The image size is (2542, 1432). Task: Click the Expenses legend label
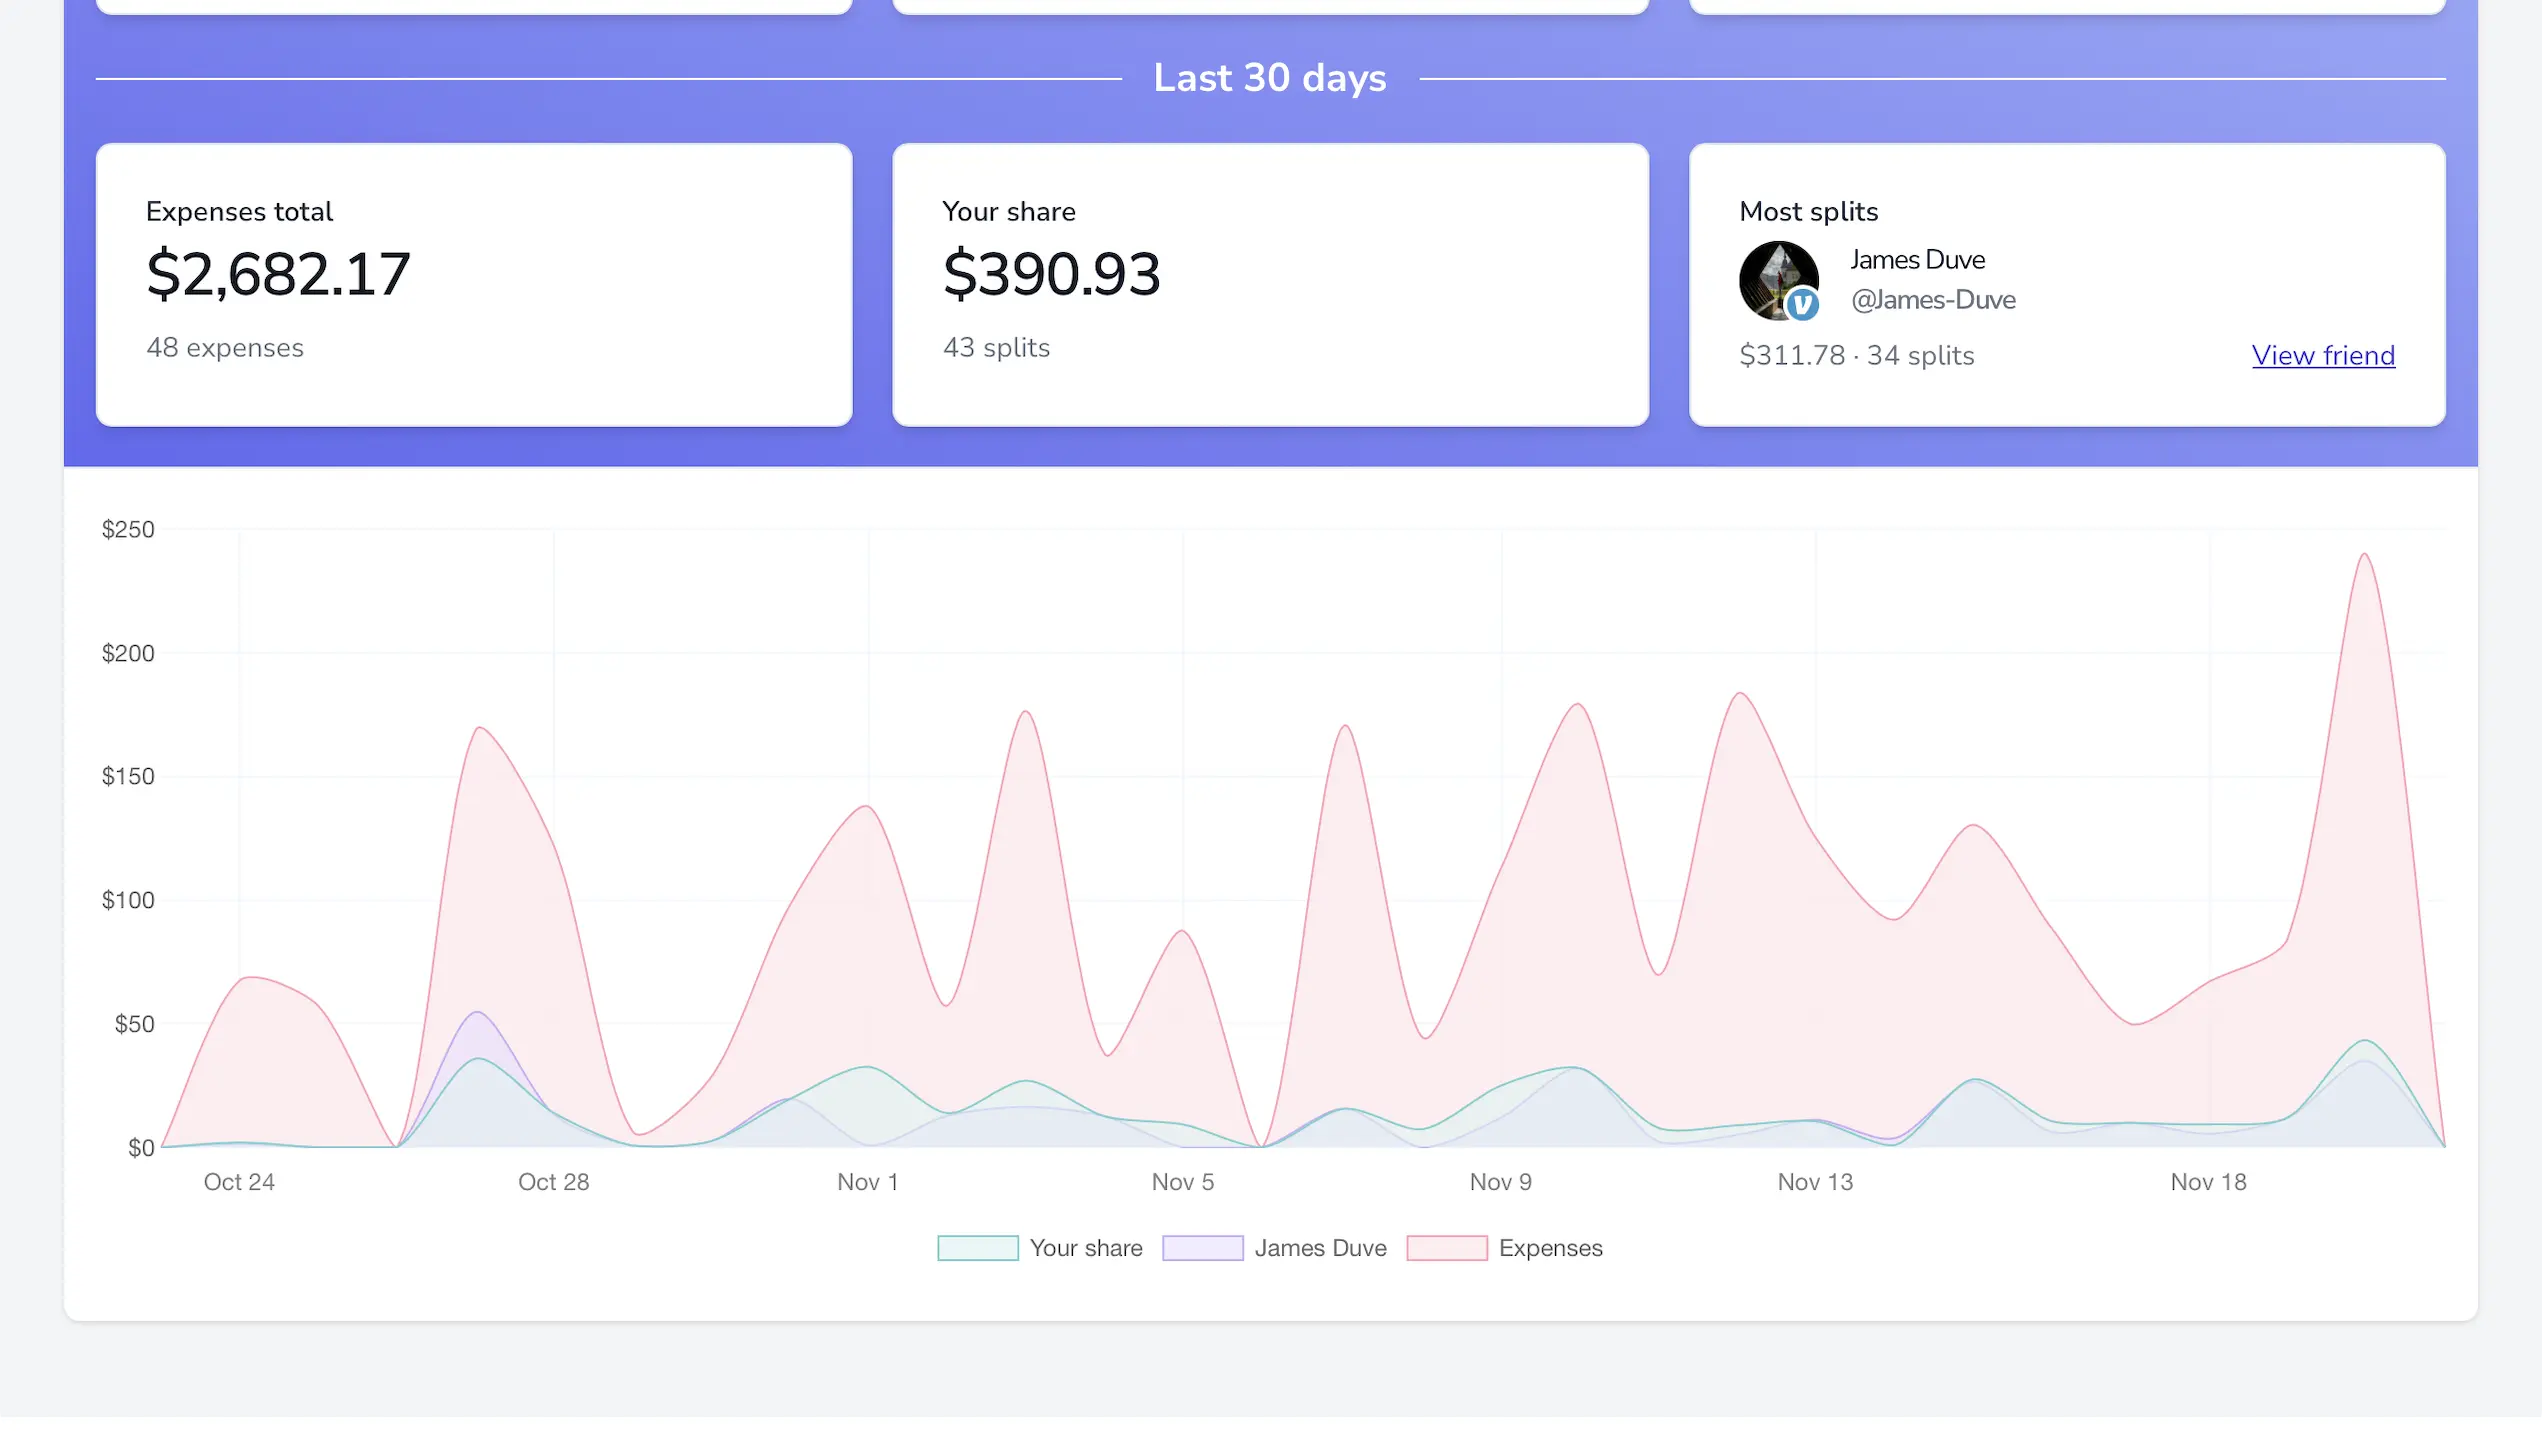click(x=1550, y=1248)
